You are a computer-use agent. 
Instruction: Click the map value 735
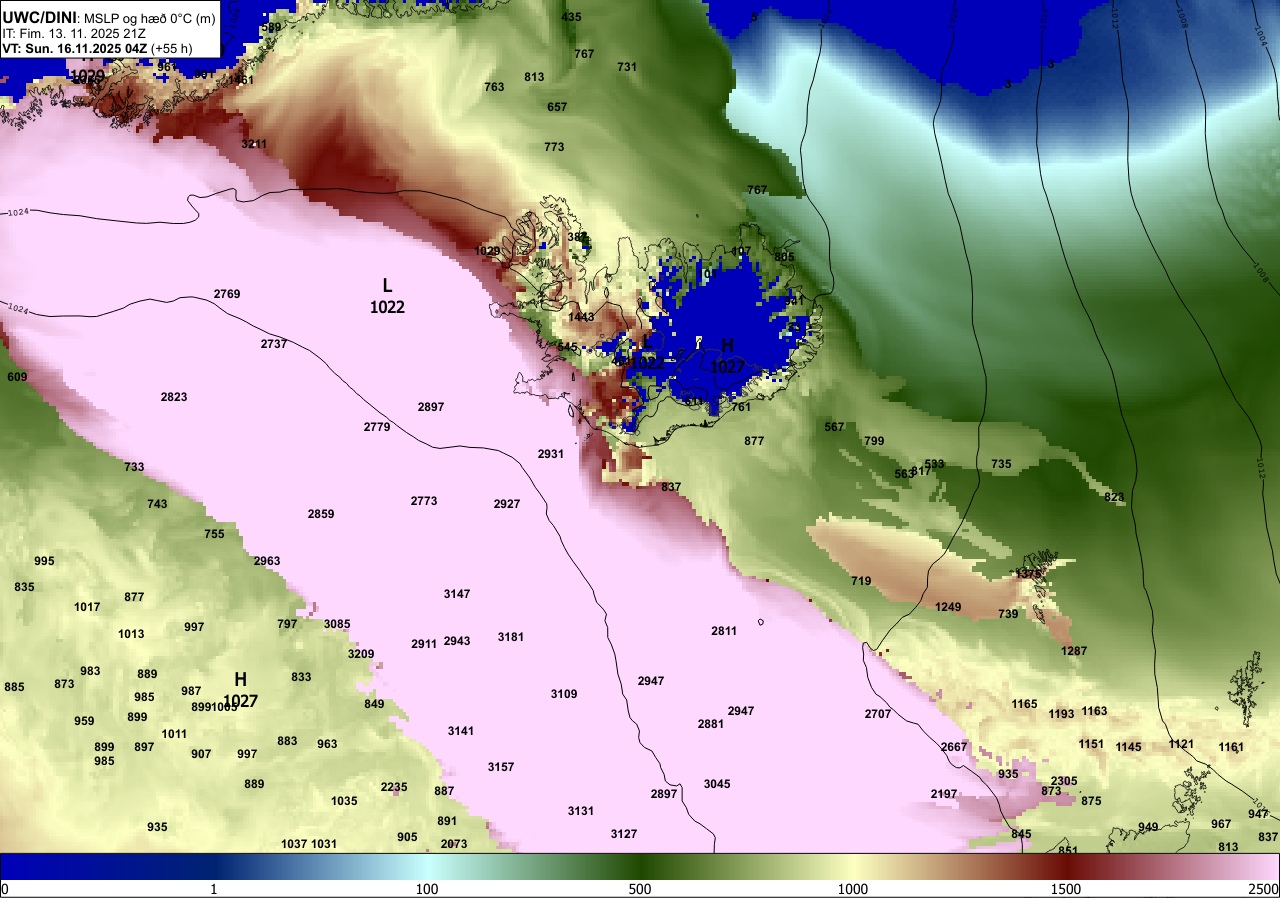(x=1001, y=464)
